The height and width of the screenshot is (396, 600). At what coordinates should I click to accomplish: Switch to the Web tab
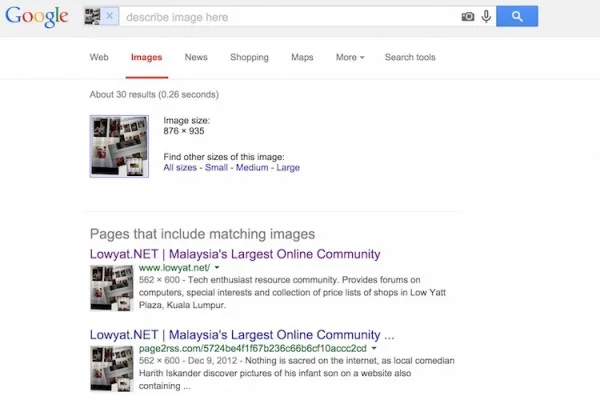pos(99,57)
